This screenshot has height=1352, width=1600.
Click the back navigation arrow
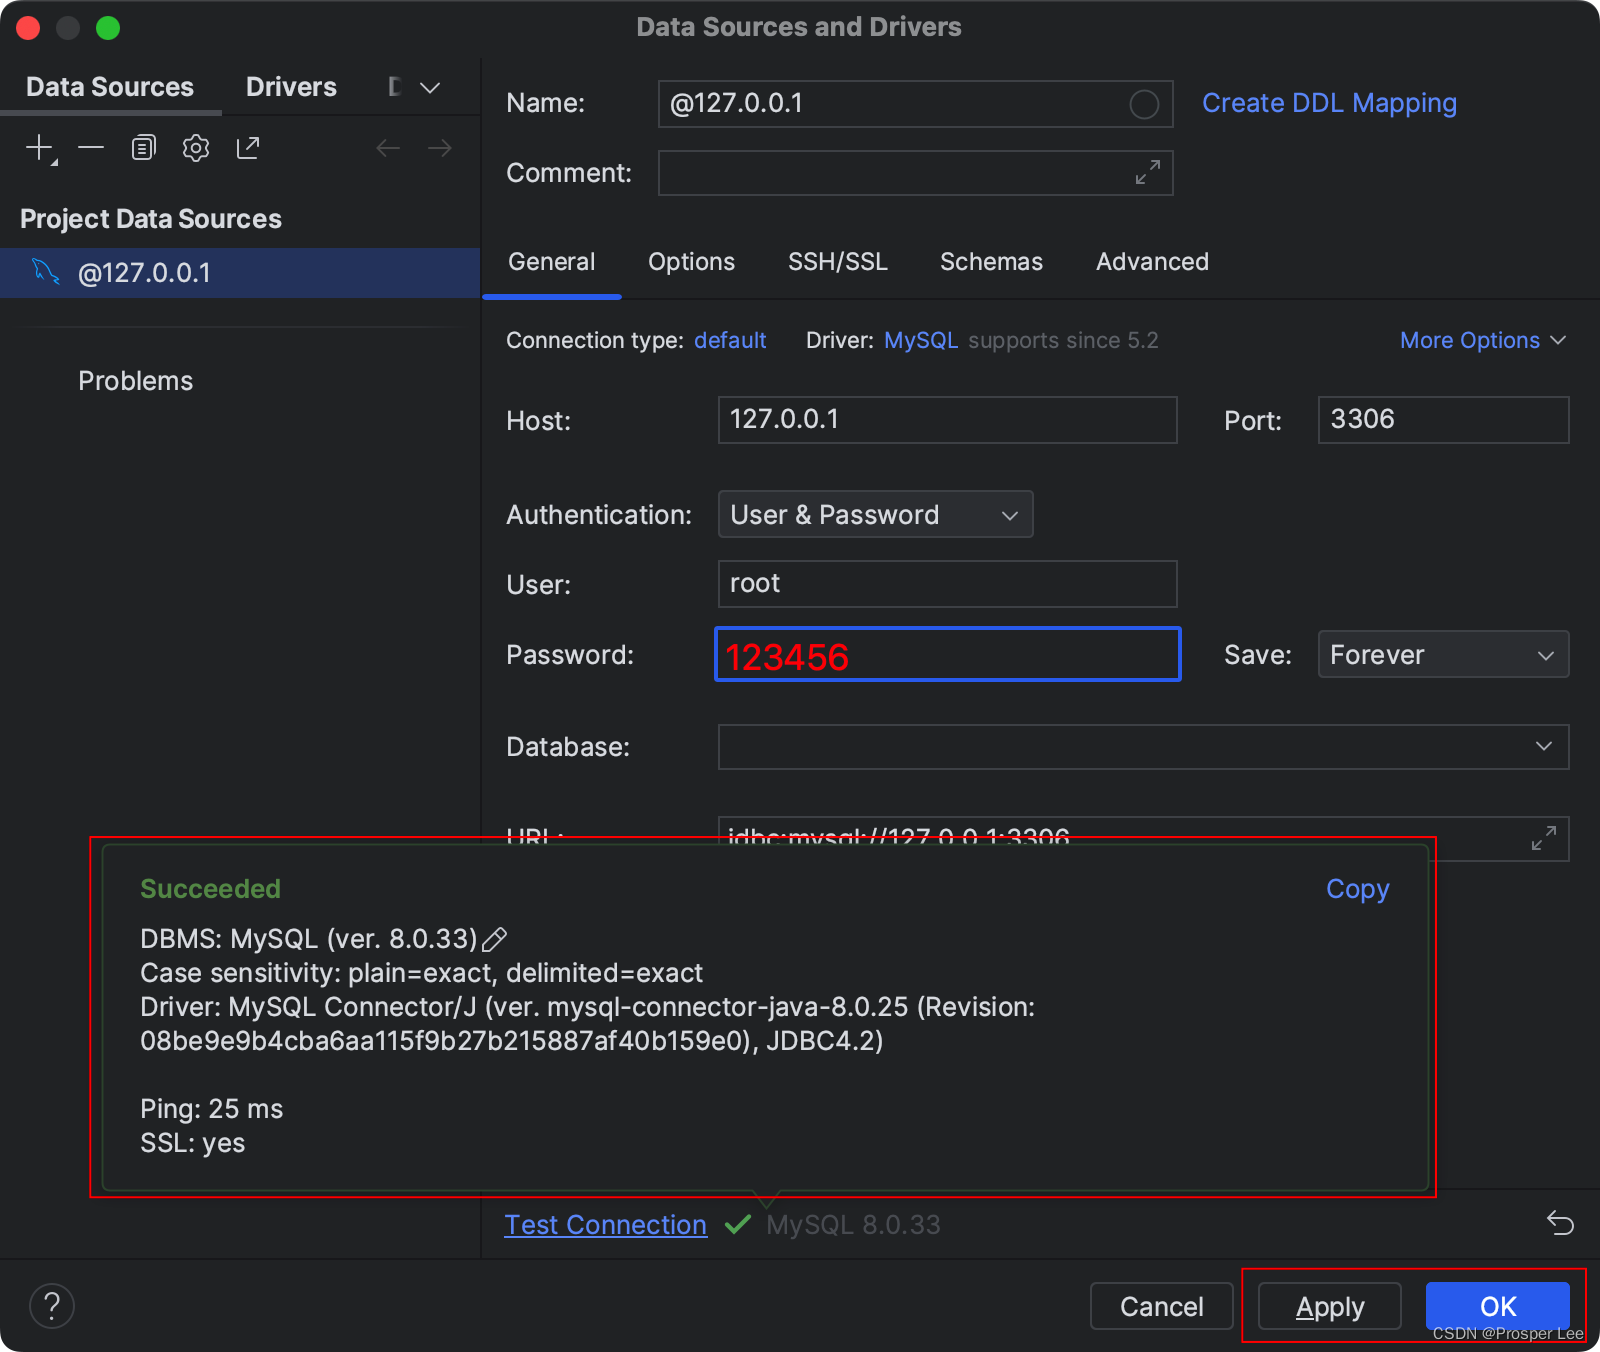click(388, 148)
